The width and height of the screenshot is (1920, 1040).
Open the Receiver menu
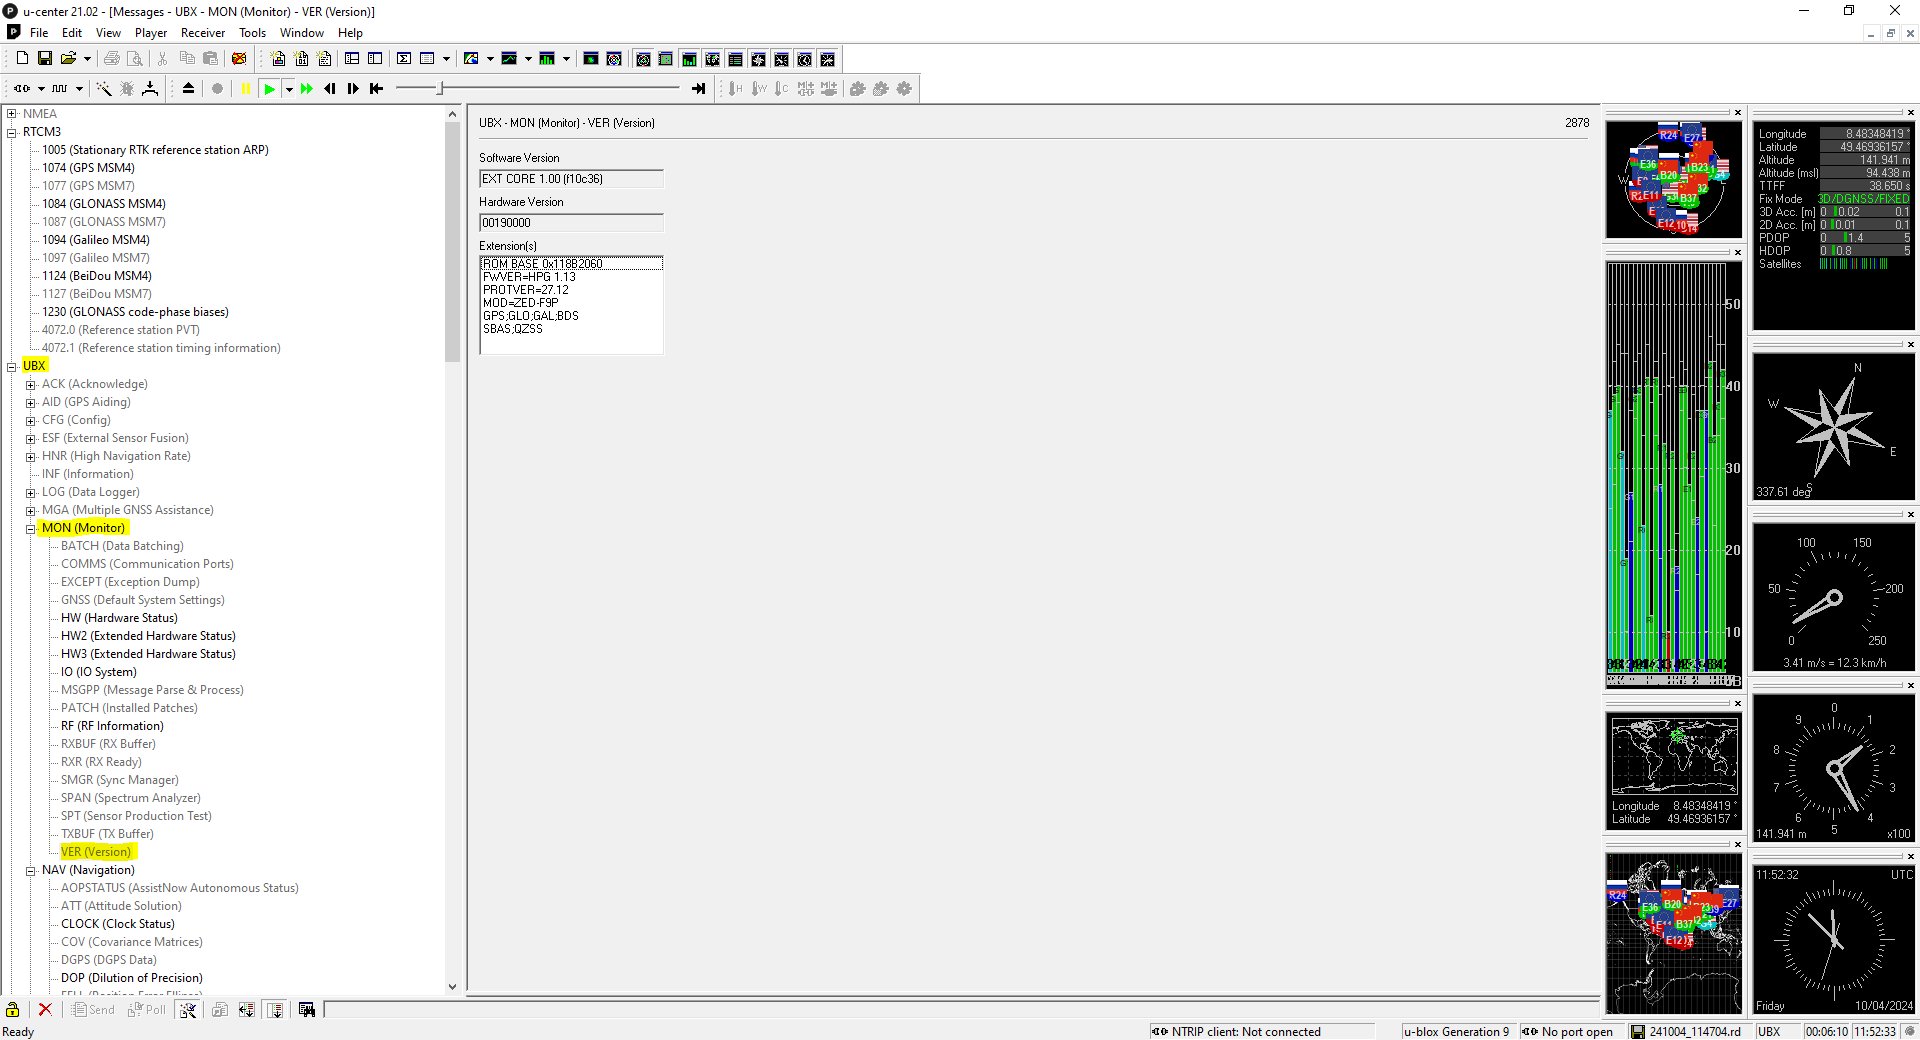point(203,33)
